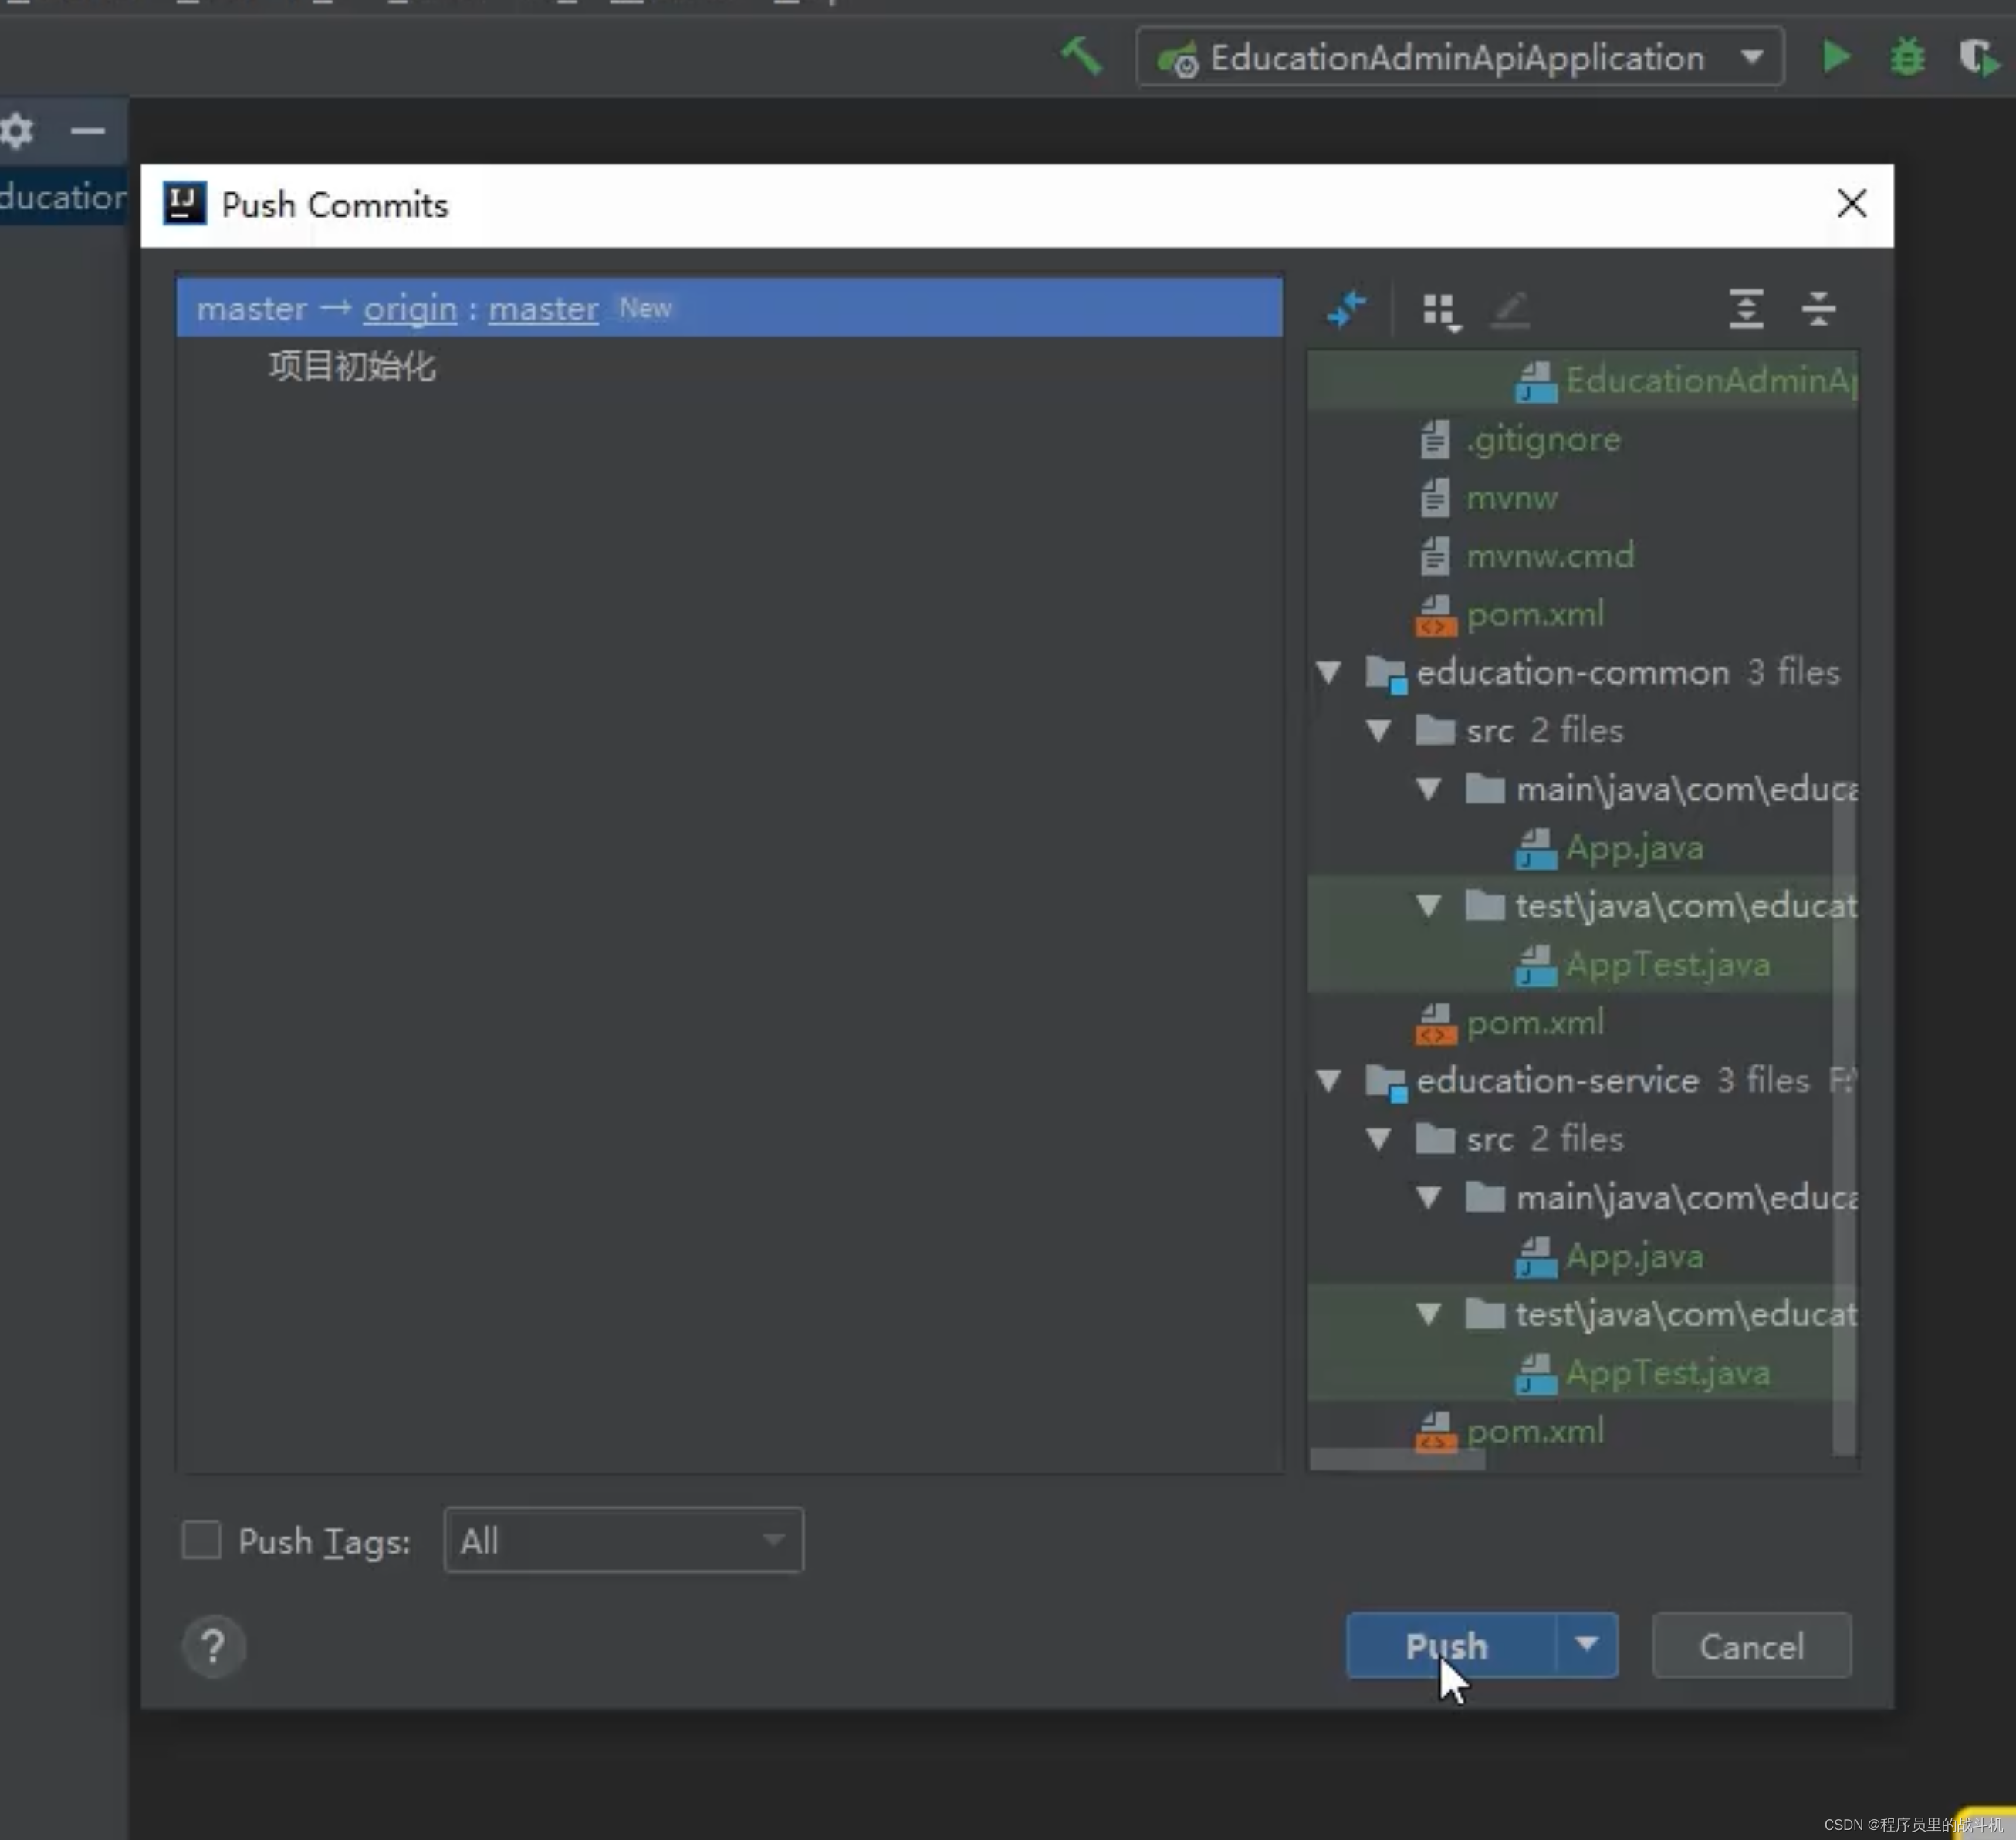Hide the tool window with minus icon
This screenshot has width=2016, height=1840.
88,130
